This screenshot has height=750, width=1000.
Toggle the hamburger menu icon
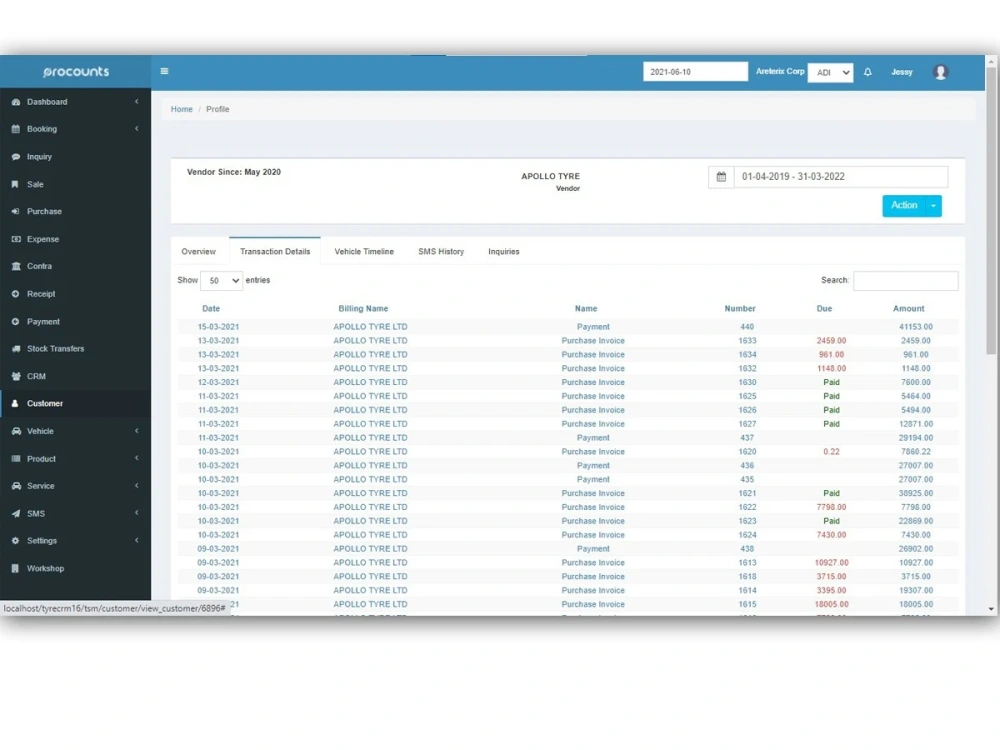(x=165, y=71)
